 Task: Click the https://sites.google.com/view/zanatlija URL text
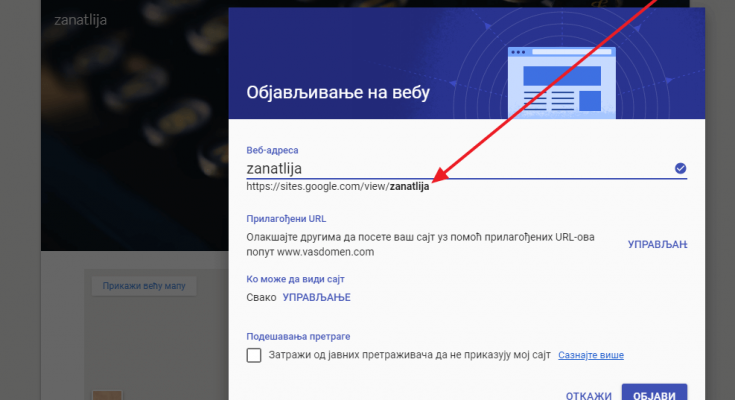pos(338,186)
